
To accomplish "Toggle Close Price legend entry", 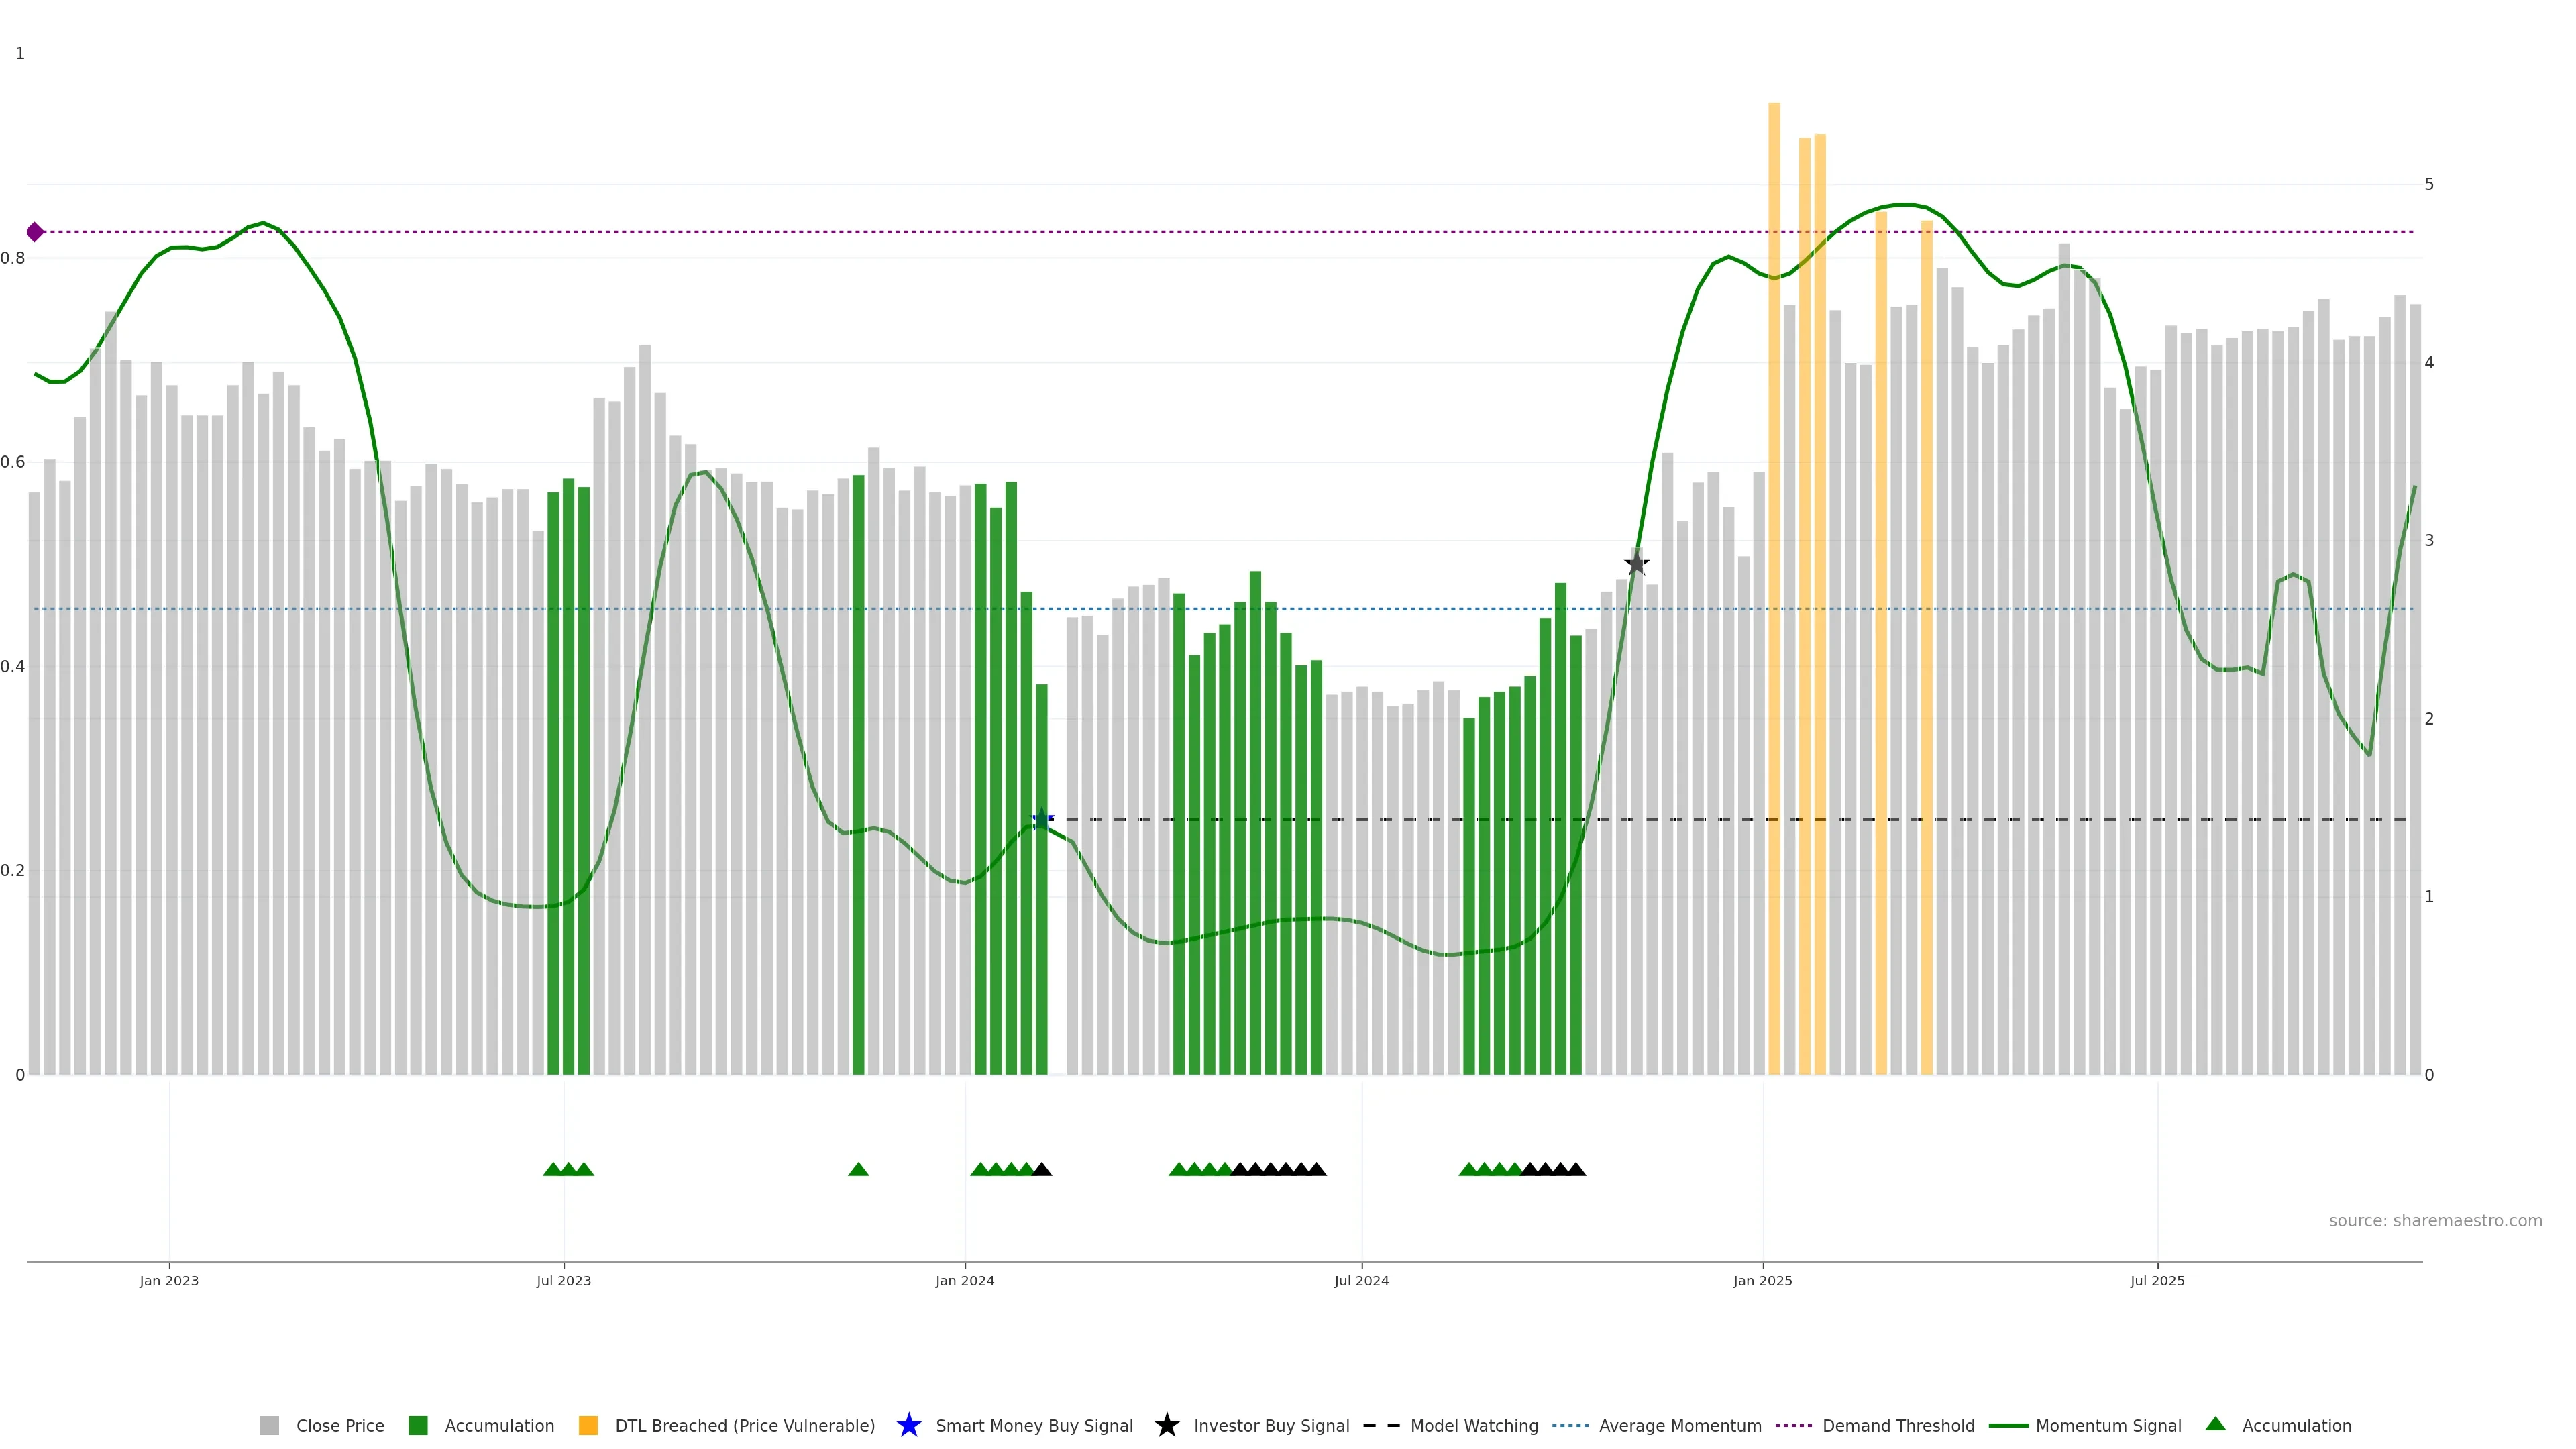I will 339,1426.
